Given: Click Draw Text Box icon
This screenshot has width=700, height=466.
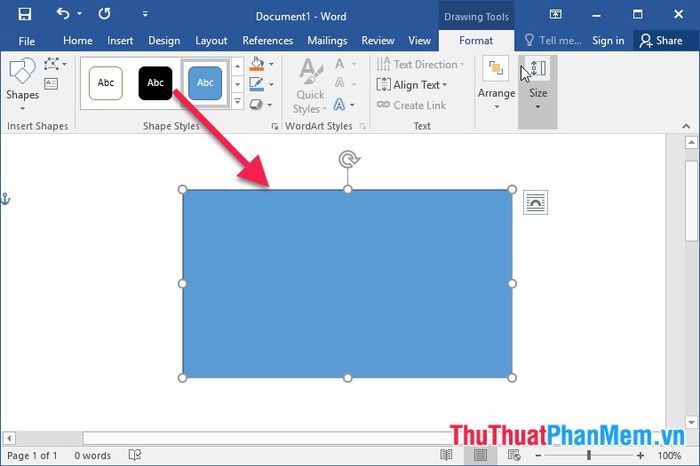Looking at the screenshot, I should [x=51, y=83].
